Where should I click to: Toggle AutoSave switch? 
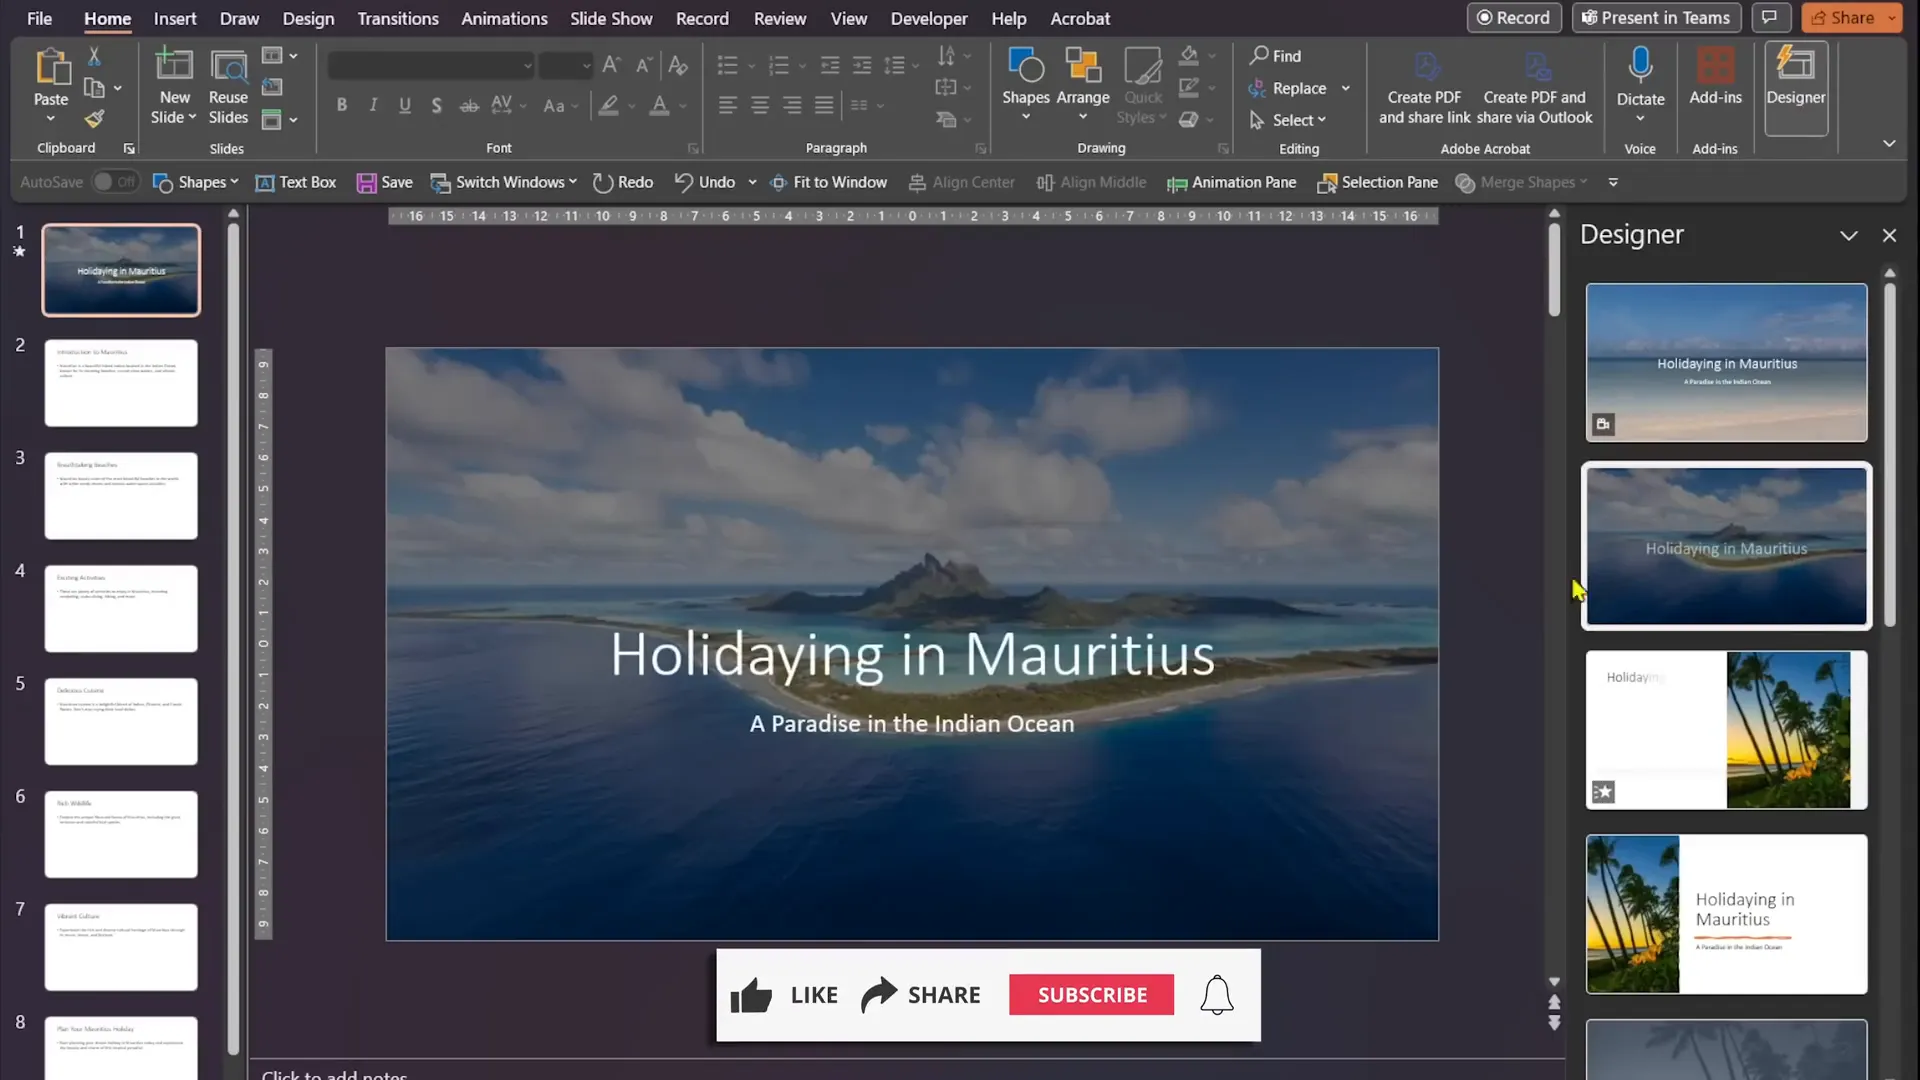115,182
